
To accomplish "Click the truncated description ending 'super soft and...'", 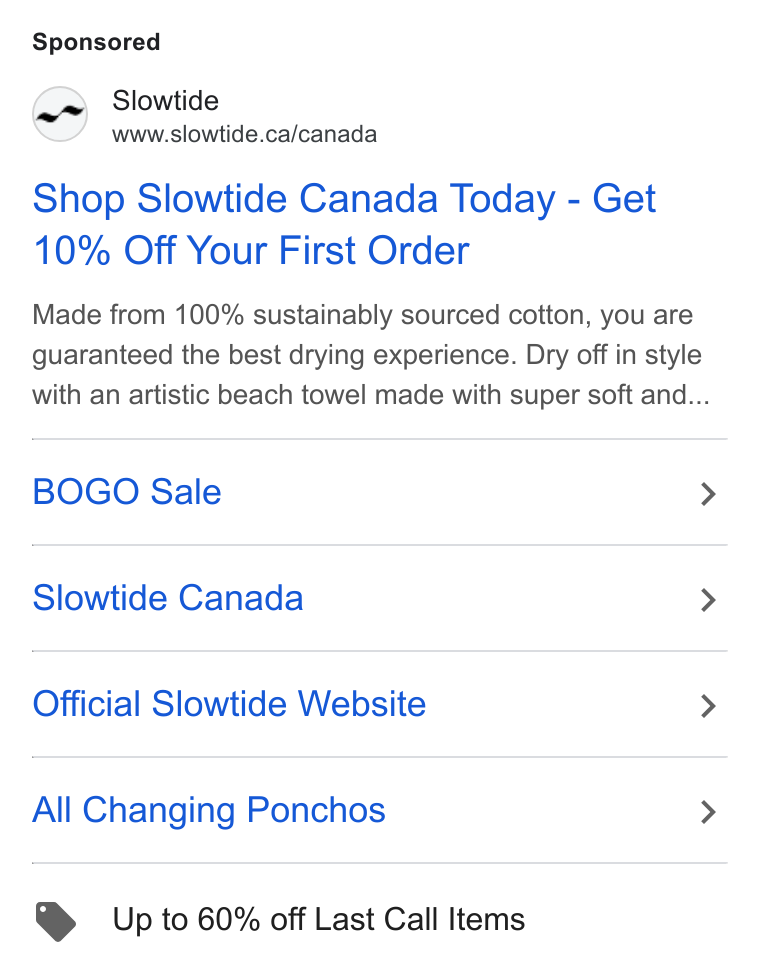I will point(371,395).
